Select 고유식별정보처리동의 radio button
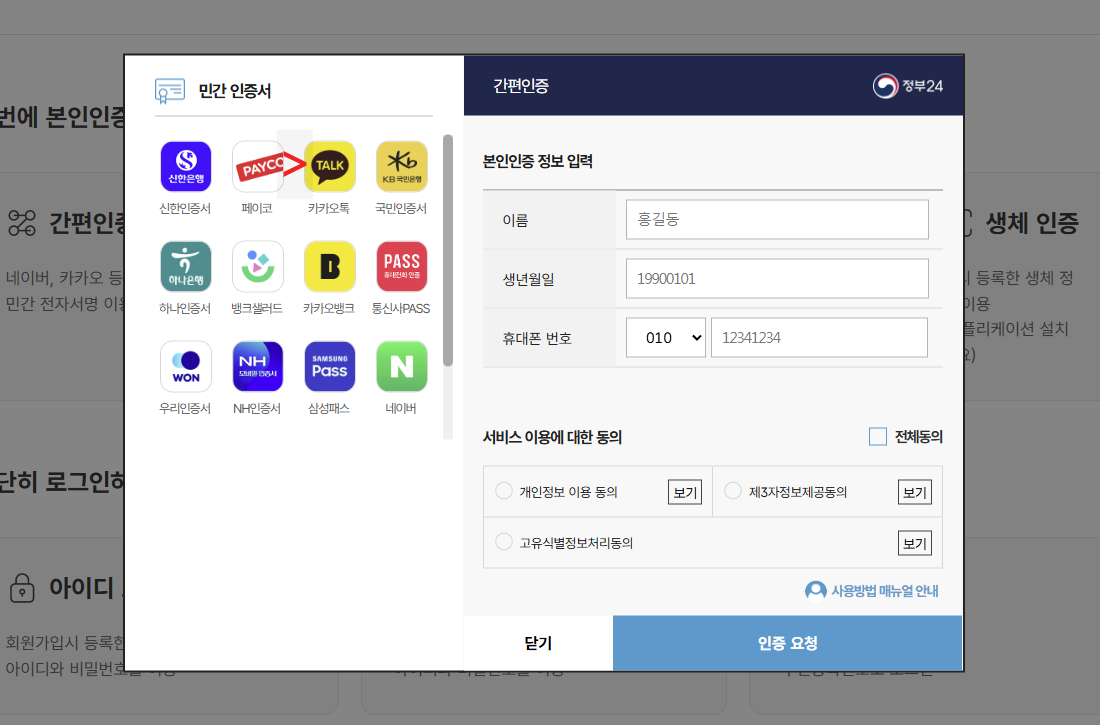This screenshot has width=1100, height=725. 504,542
